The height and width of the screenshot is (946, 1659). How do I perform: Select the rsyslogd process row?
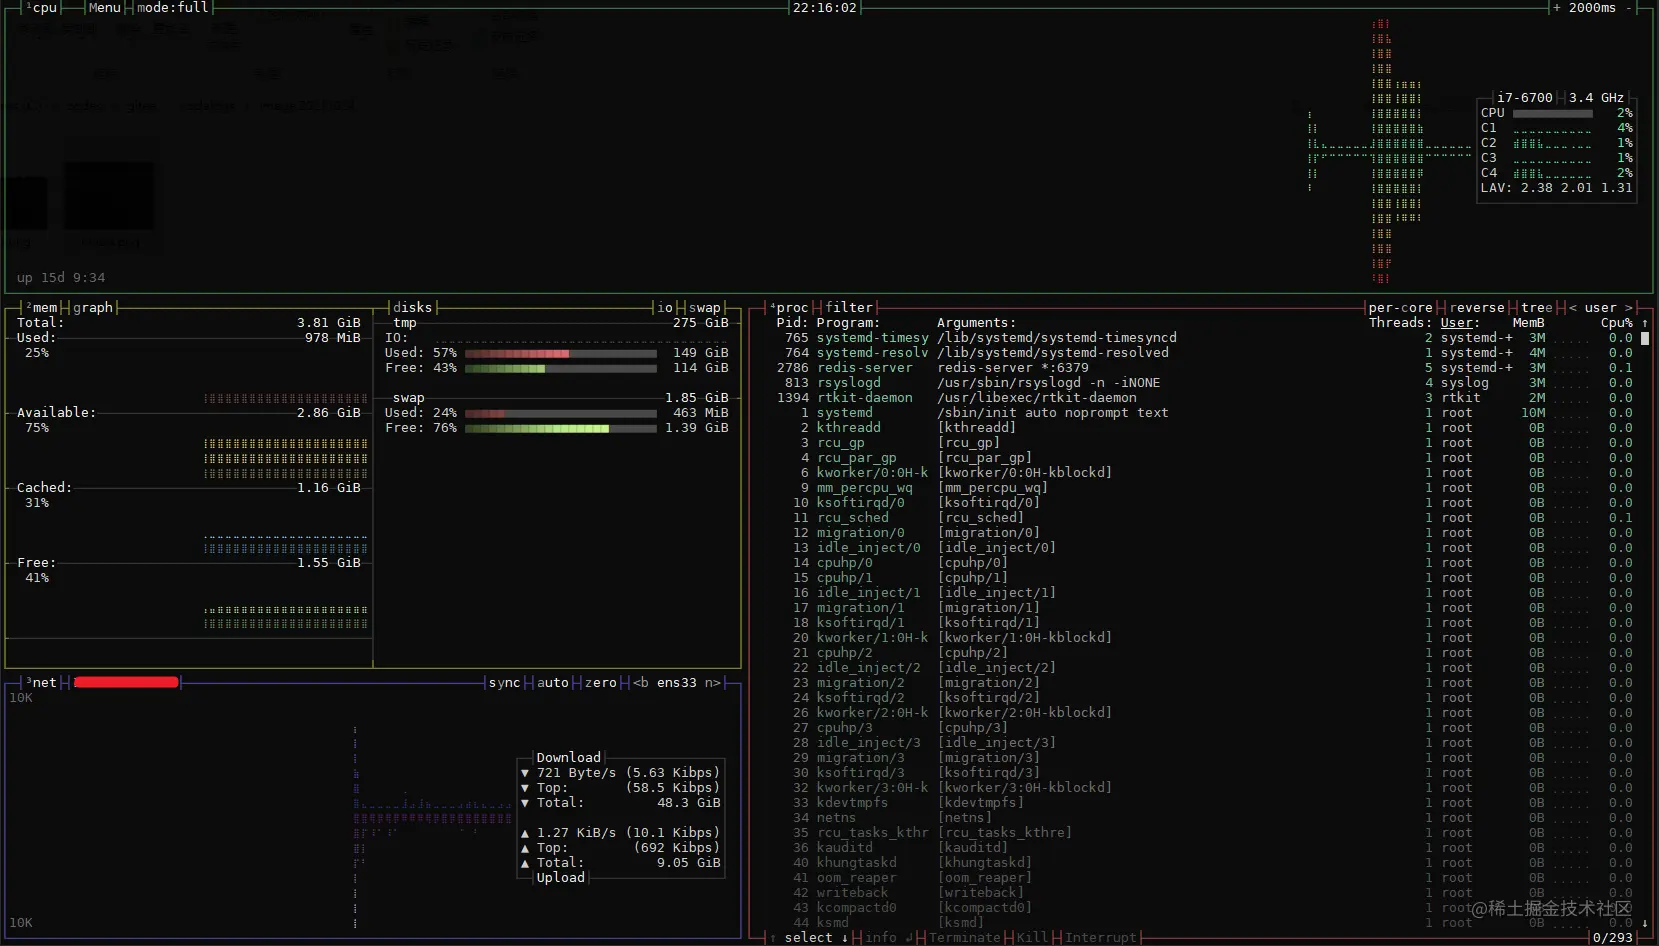pos(1204,383)
